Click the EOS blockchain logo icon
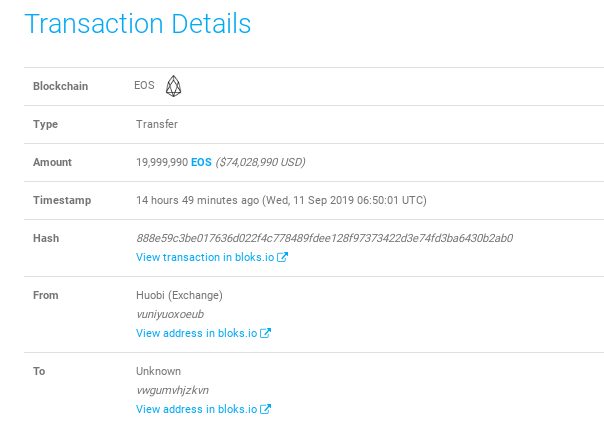Image resolution: width=604 pixels, height=442 pixels. [x=173, y=86]
